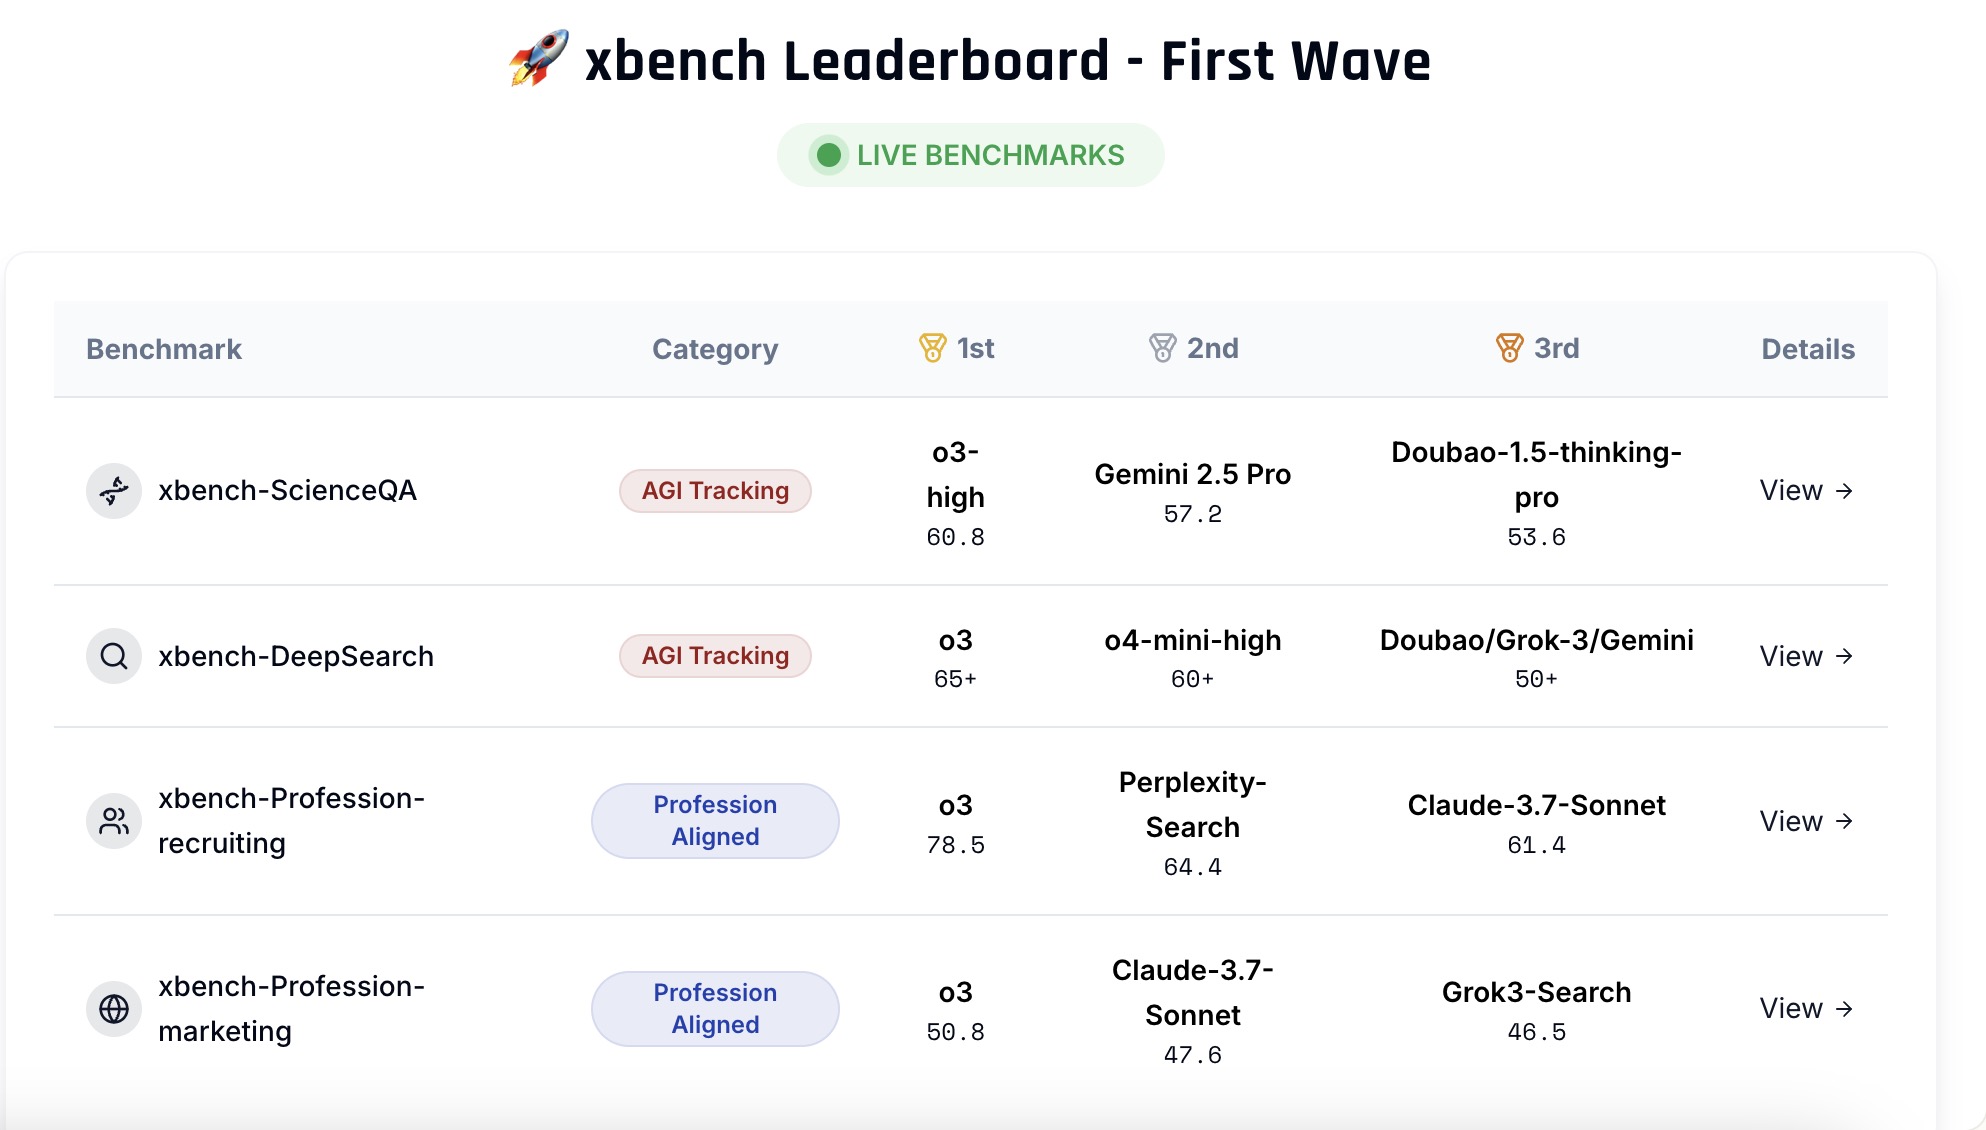The height and width of the screenshot is (1130, 1986).
Task: Toggle the AGI Tracking badge for xbench-ScienceQA
Action: coord(714,490)
